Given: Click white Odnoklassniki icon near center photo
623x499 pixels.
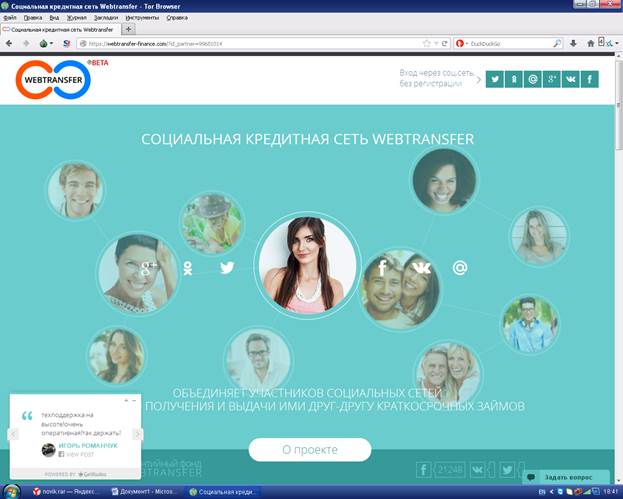Looking at the screenshot, I should [x=188, y=268].
